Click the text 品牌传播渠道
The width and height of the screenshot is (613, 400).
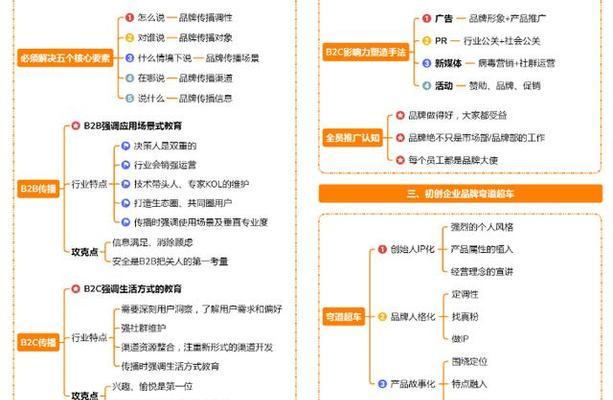[206, 78]
